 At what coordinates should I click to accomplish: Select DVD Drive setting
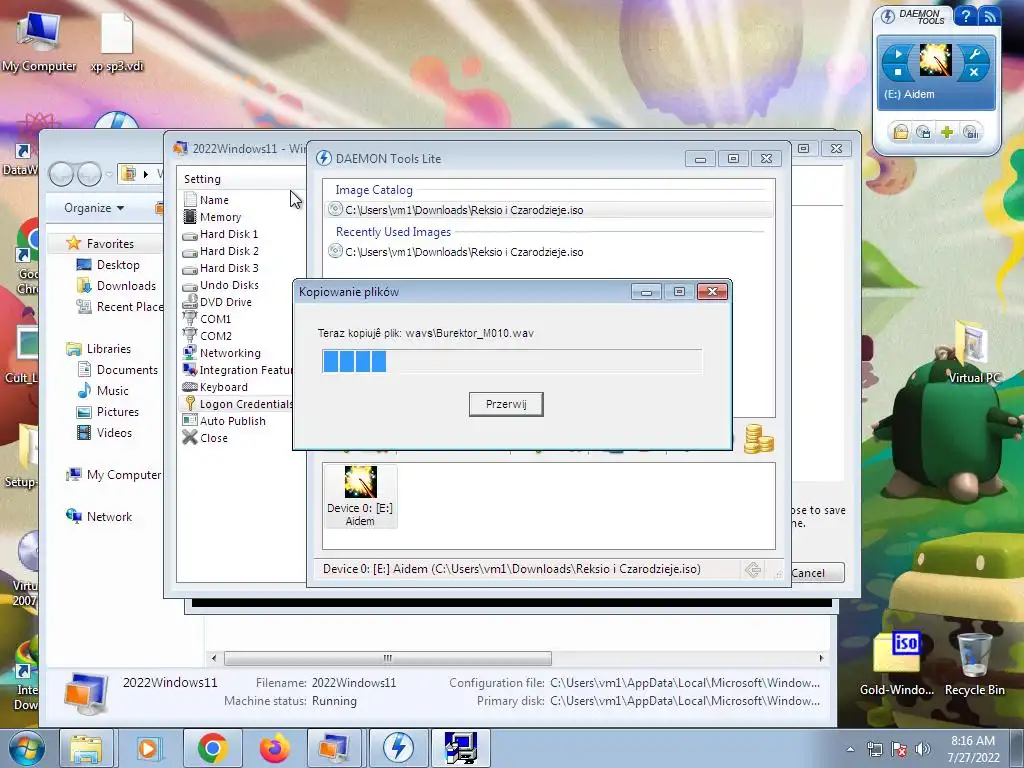coord(217,302)
